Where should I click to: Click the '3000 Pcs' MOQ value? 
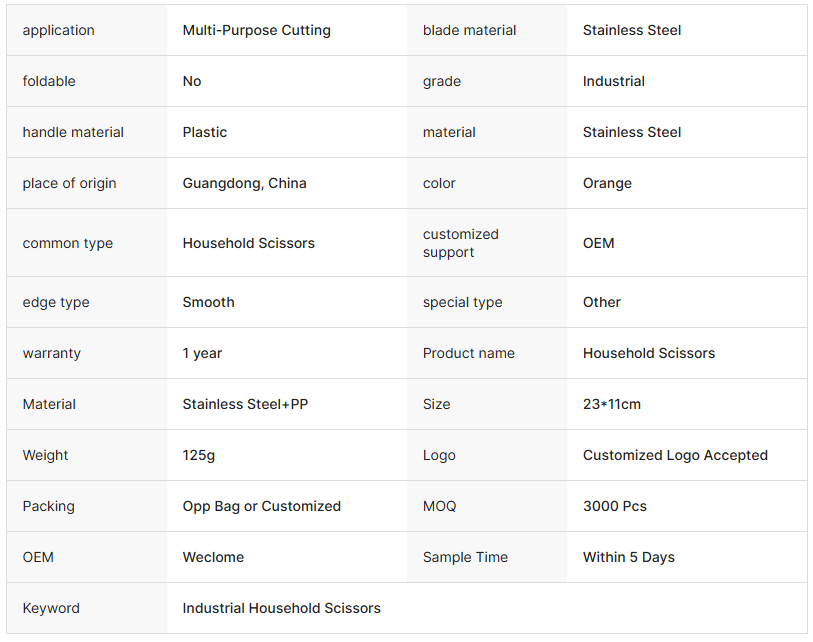[x=614, y=506]
